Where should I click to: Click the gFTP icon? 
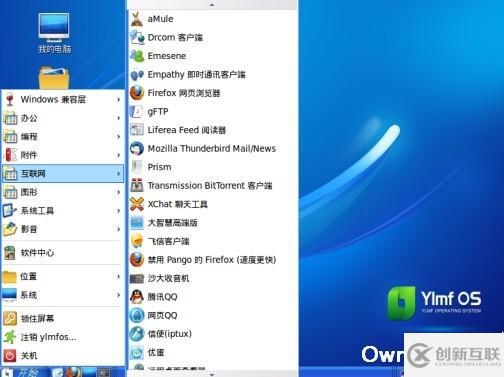point(136,111)
